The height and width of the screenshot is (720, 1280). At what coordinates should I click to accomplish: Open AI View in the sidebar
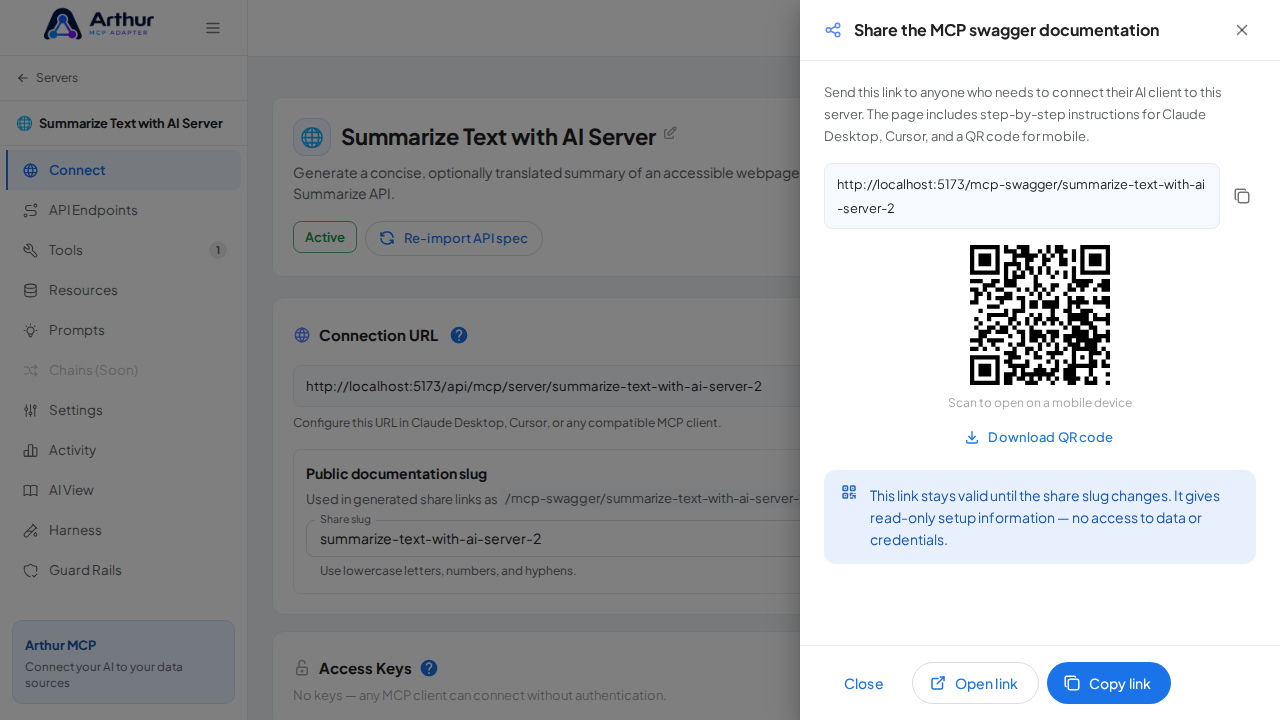[123, 490]
